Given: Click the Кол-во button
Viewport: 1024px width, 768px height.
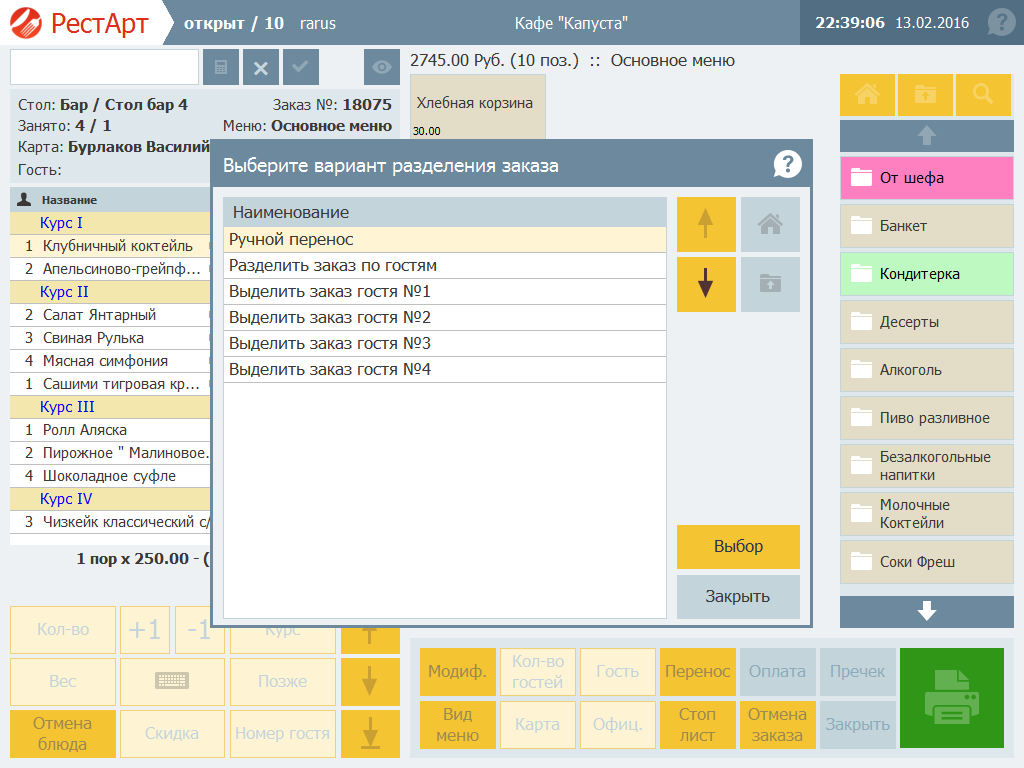Looking at the screenshot, I should point(63,630).
